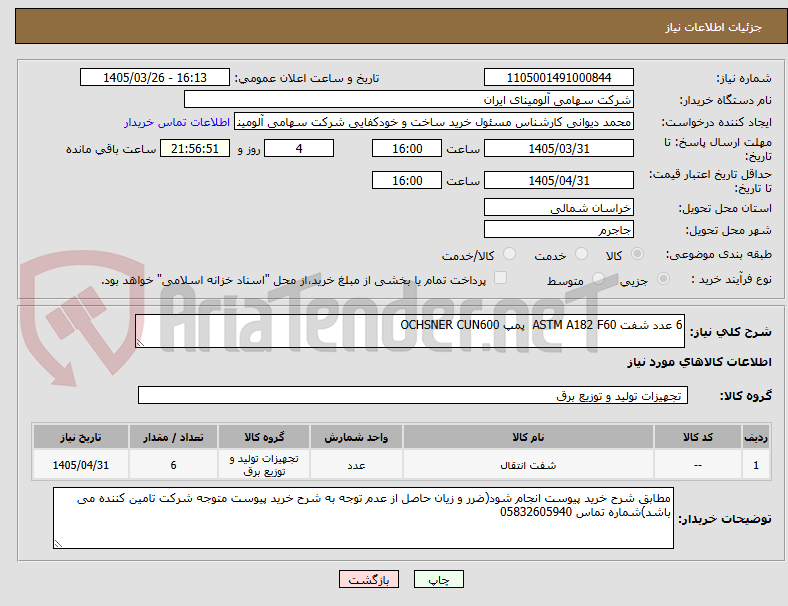Click the price validity time field 16:00

(x=407, y=180)
